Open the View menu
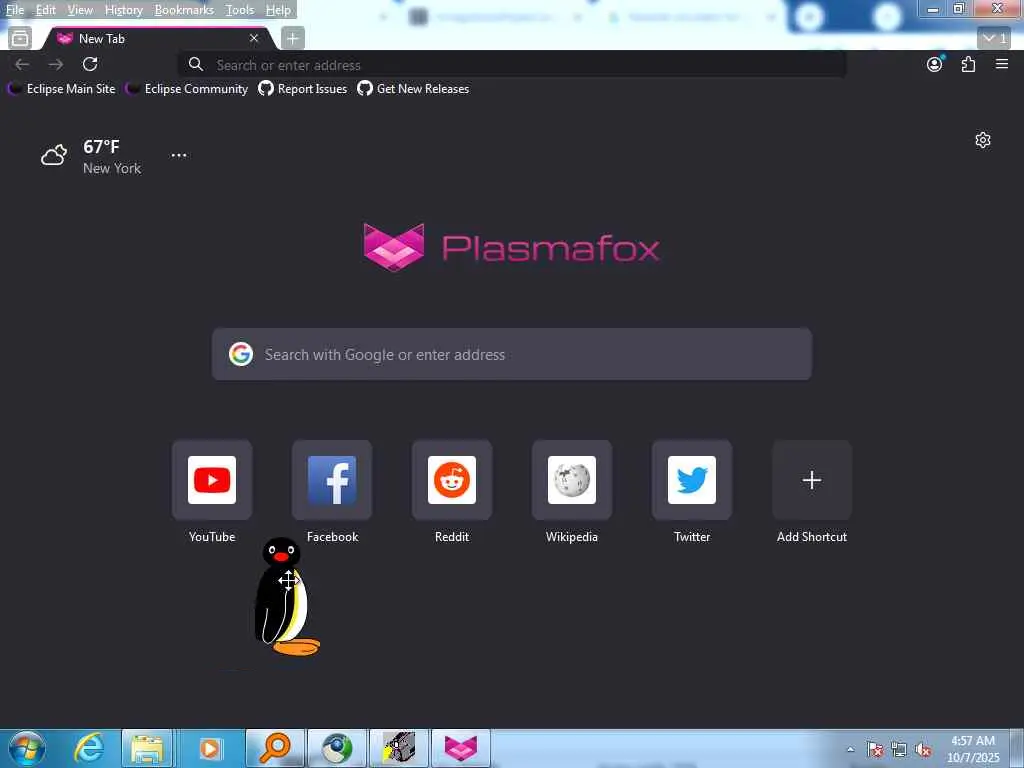The width and height of the screenshot is (1024, 768). click(80, 10)
